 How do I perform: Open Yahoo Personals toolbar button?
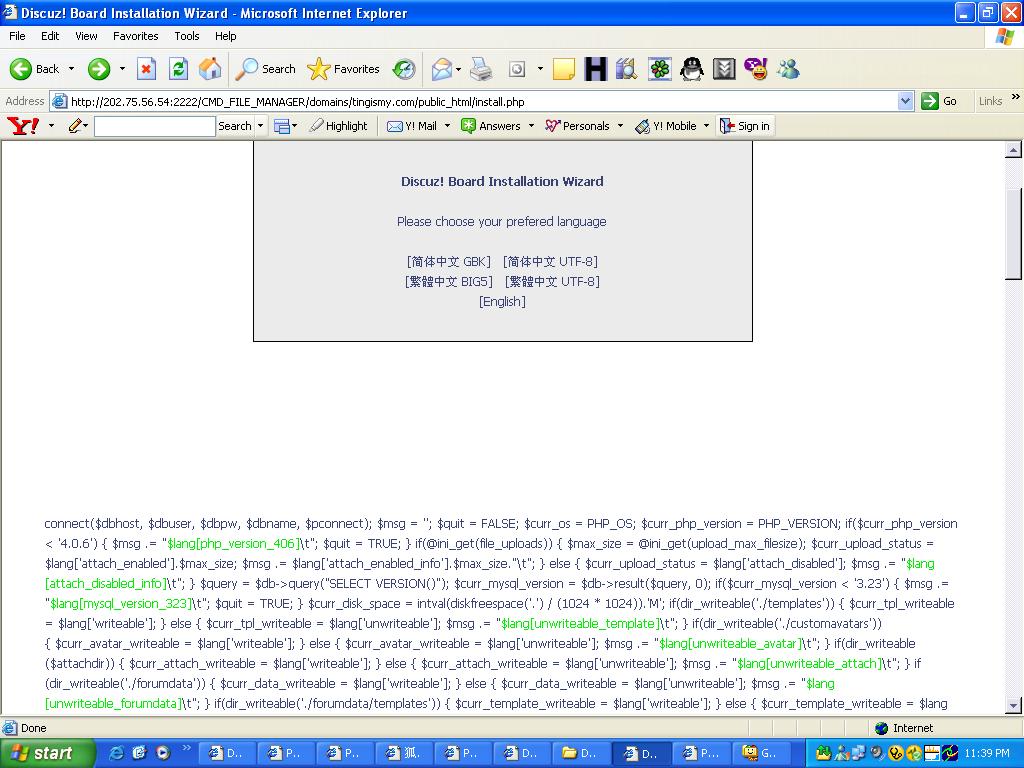coord(577,125)
